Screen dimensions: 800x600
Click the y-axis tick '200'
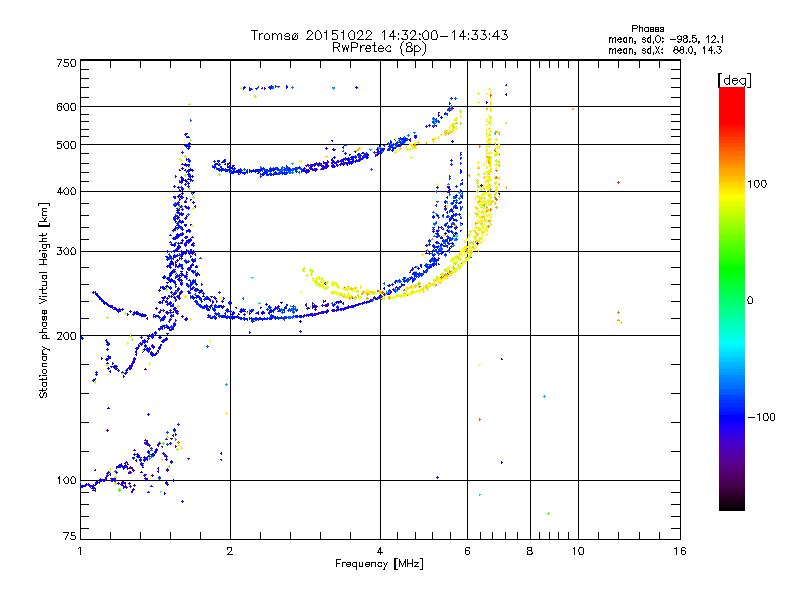point(66,336)
